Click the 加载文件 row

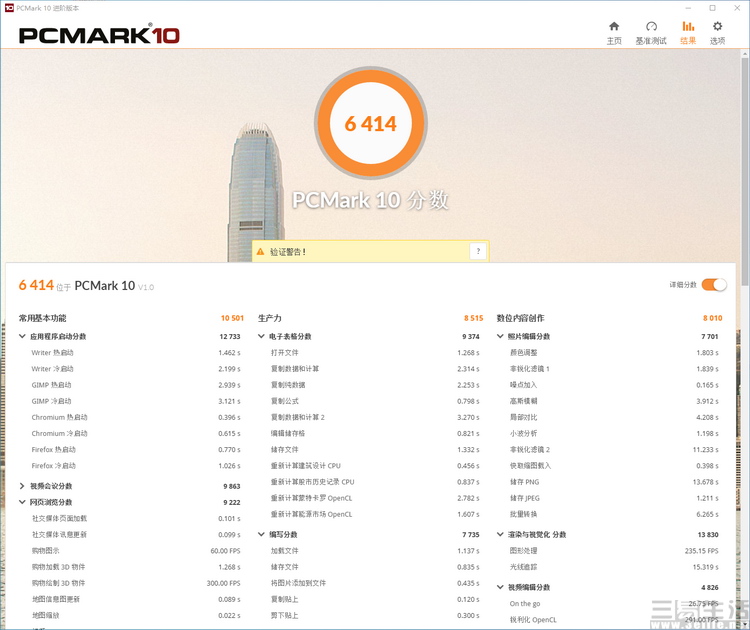[x=375, y=551]
